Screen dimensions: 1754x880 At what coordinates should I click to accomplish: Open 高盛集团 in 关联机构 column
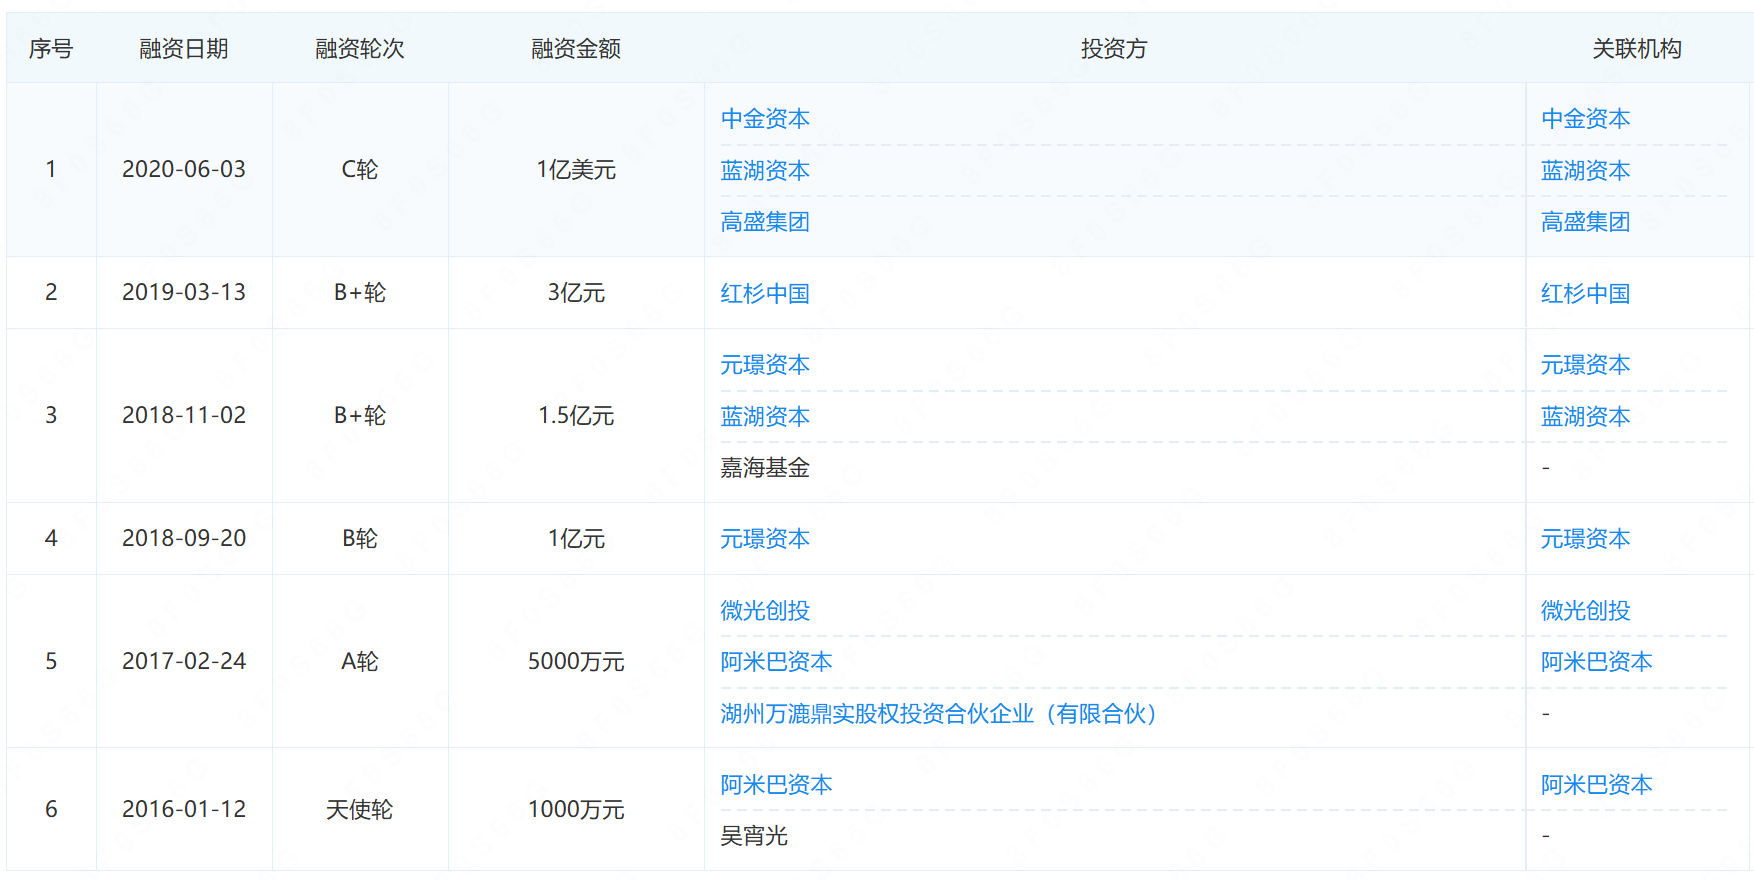(x=1585, y=222)
